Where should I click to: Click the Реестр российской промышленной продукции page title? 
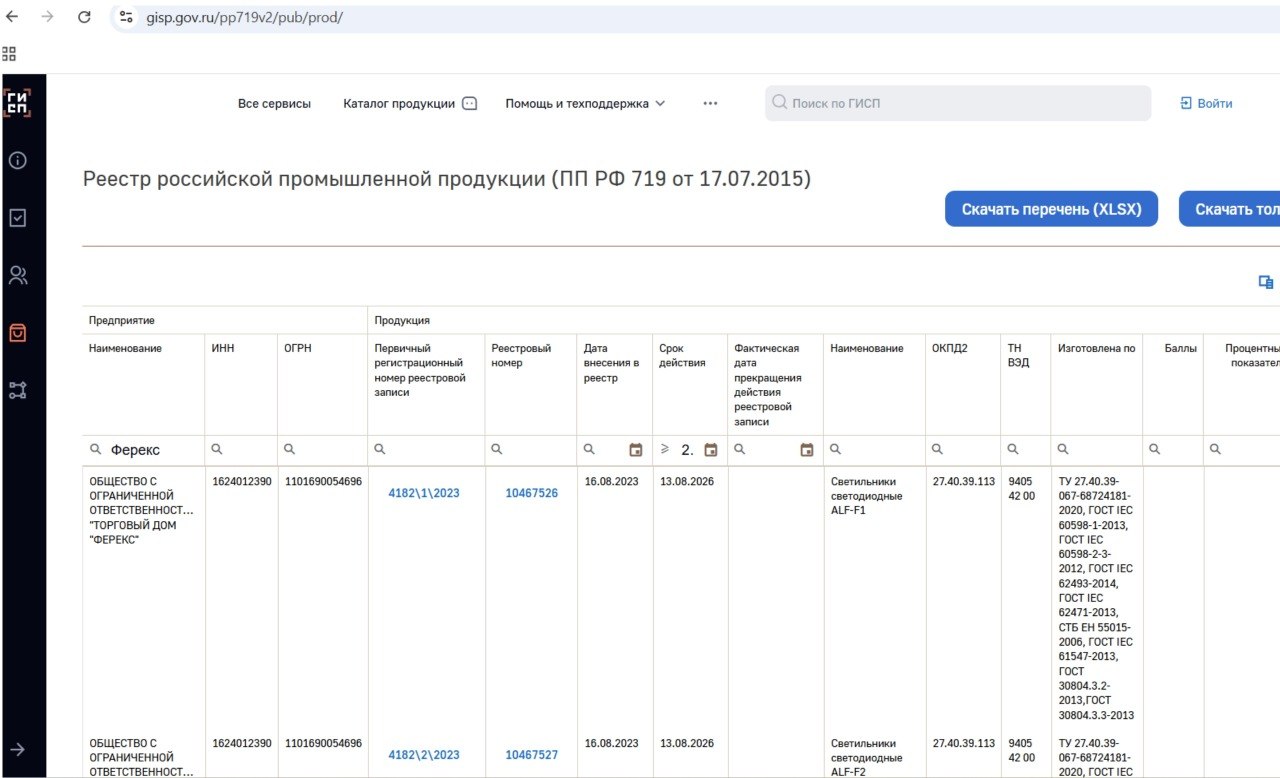pos(447,179)
